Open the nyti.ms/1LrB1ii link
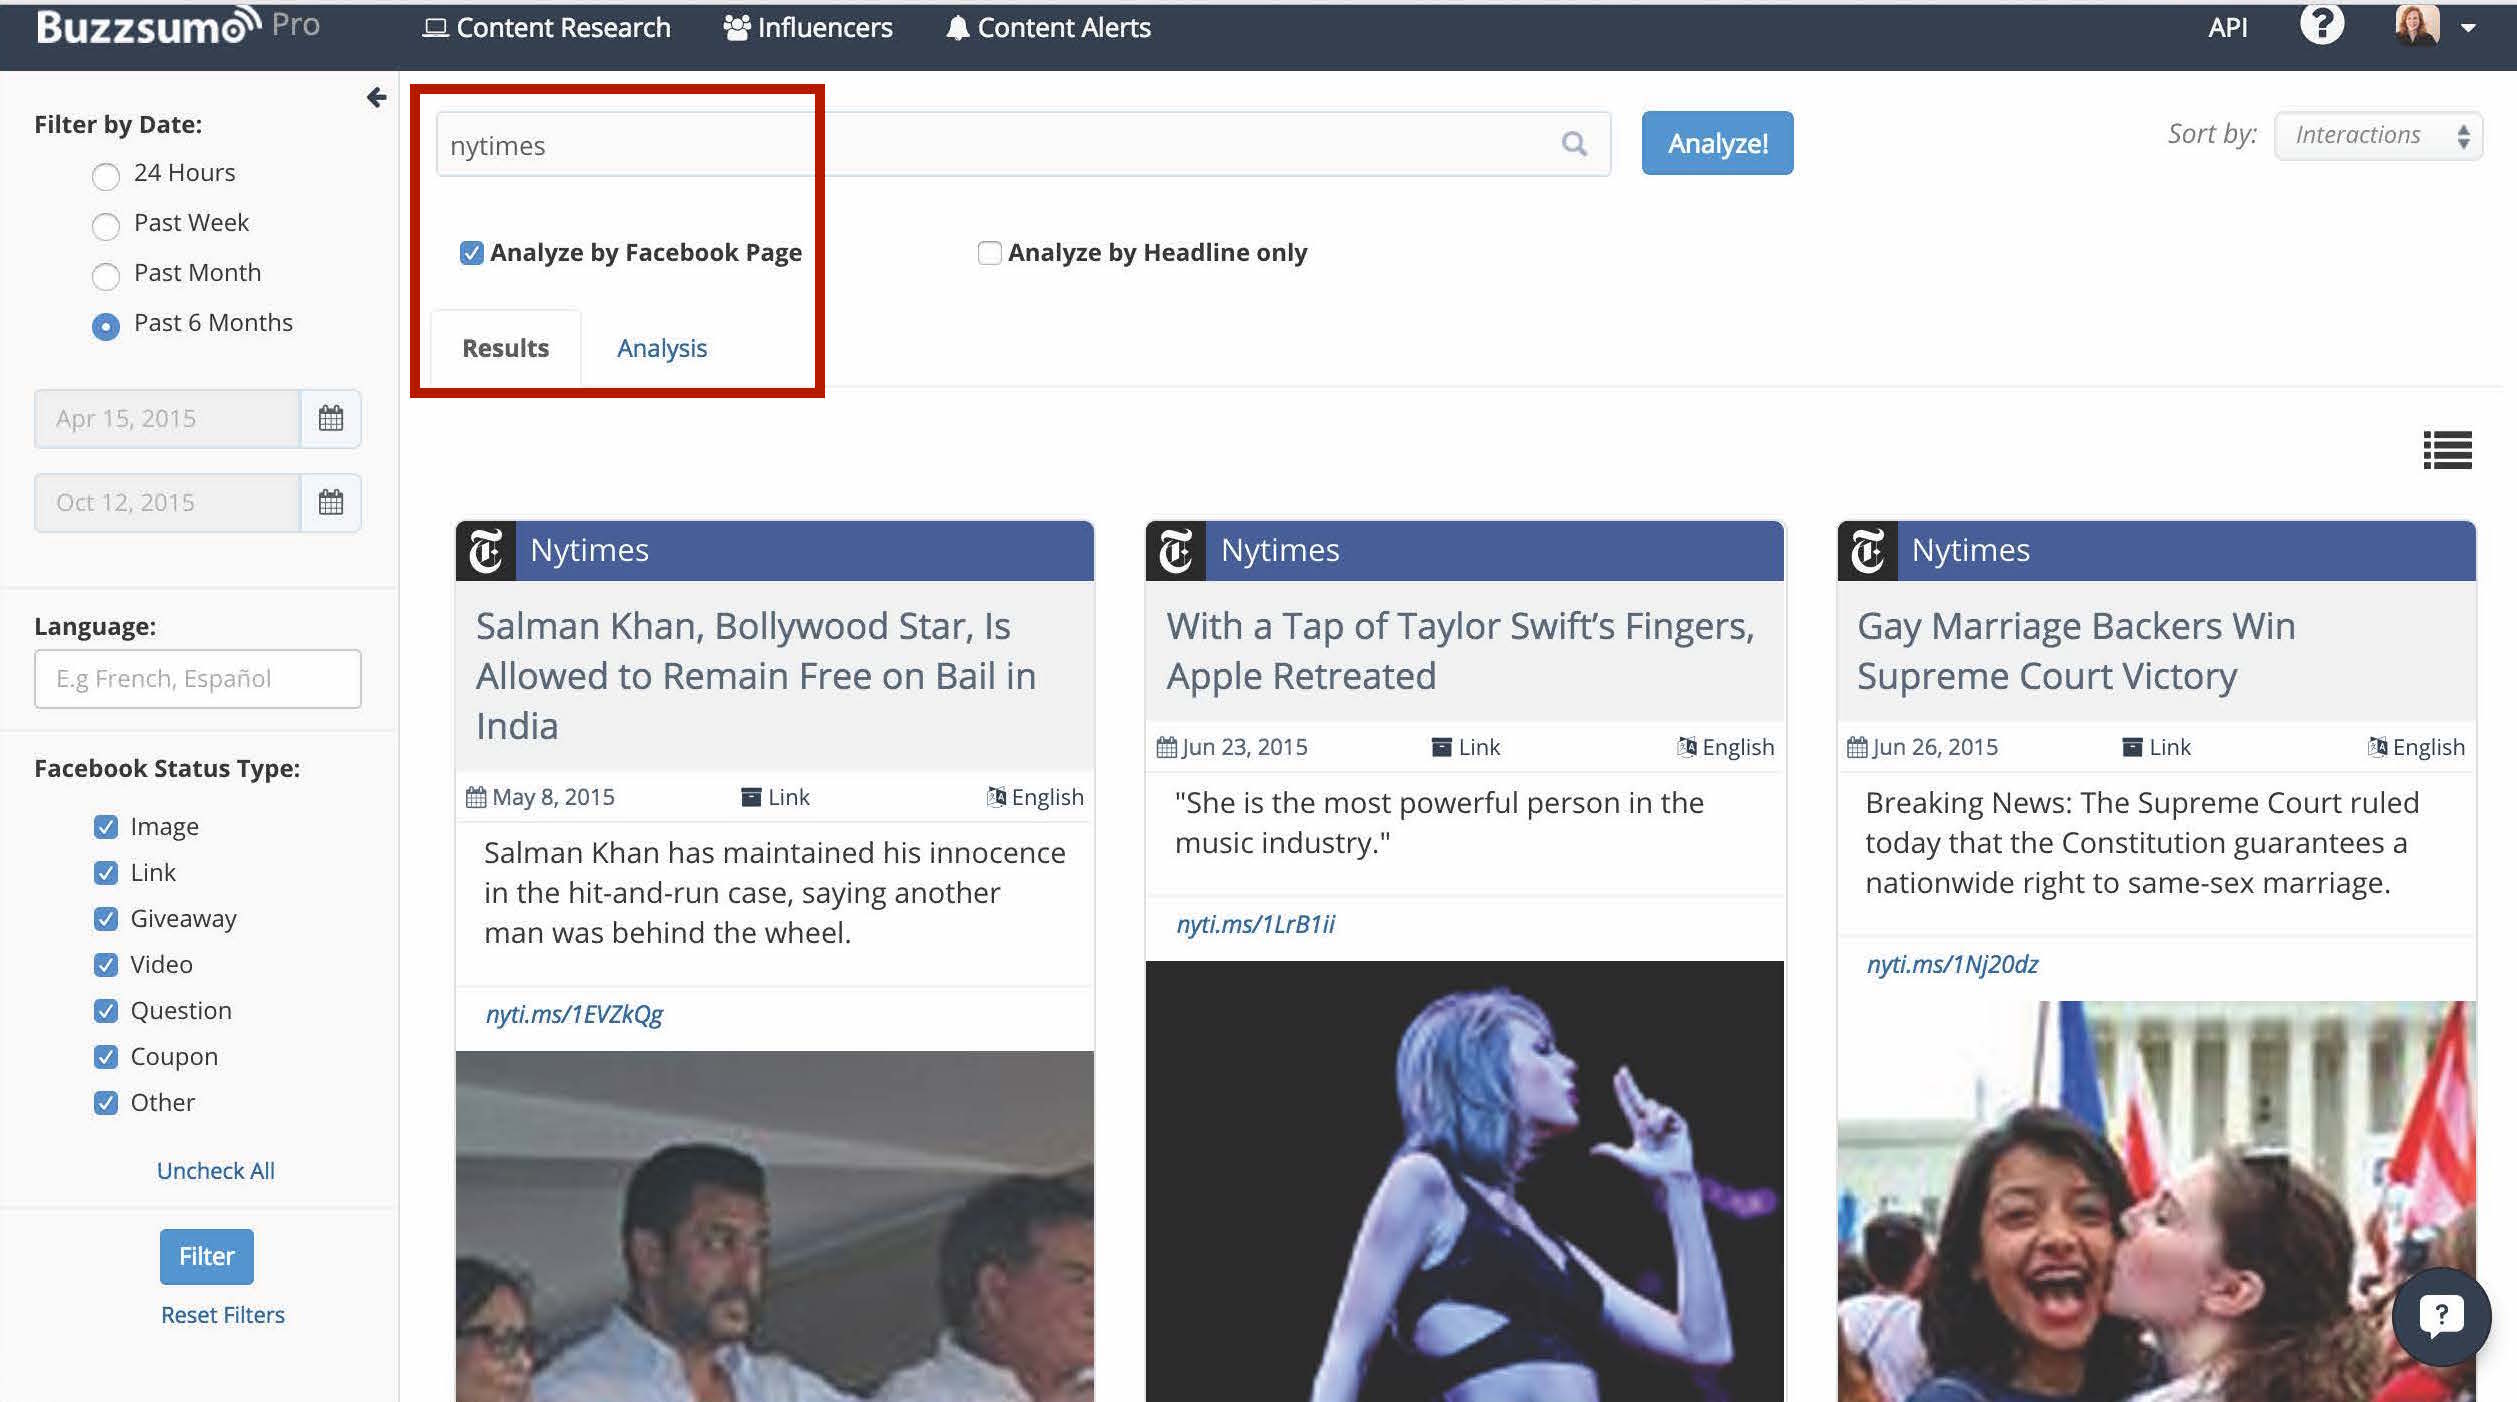This screenshot has height=1402, width=2517. click(1255, 924)
